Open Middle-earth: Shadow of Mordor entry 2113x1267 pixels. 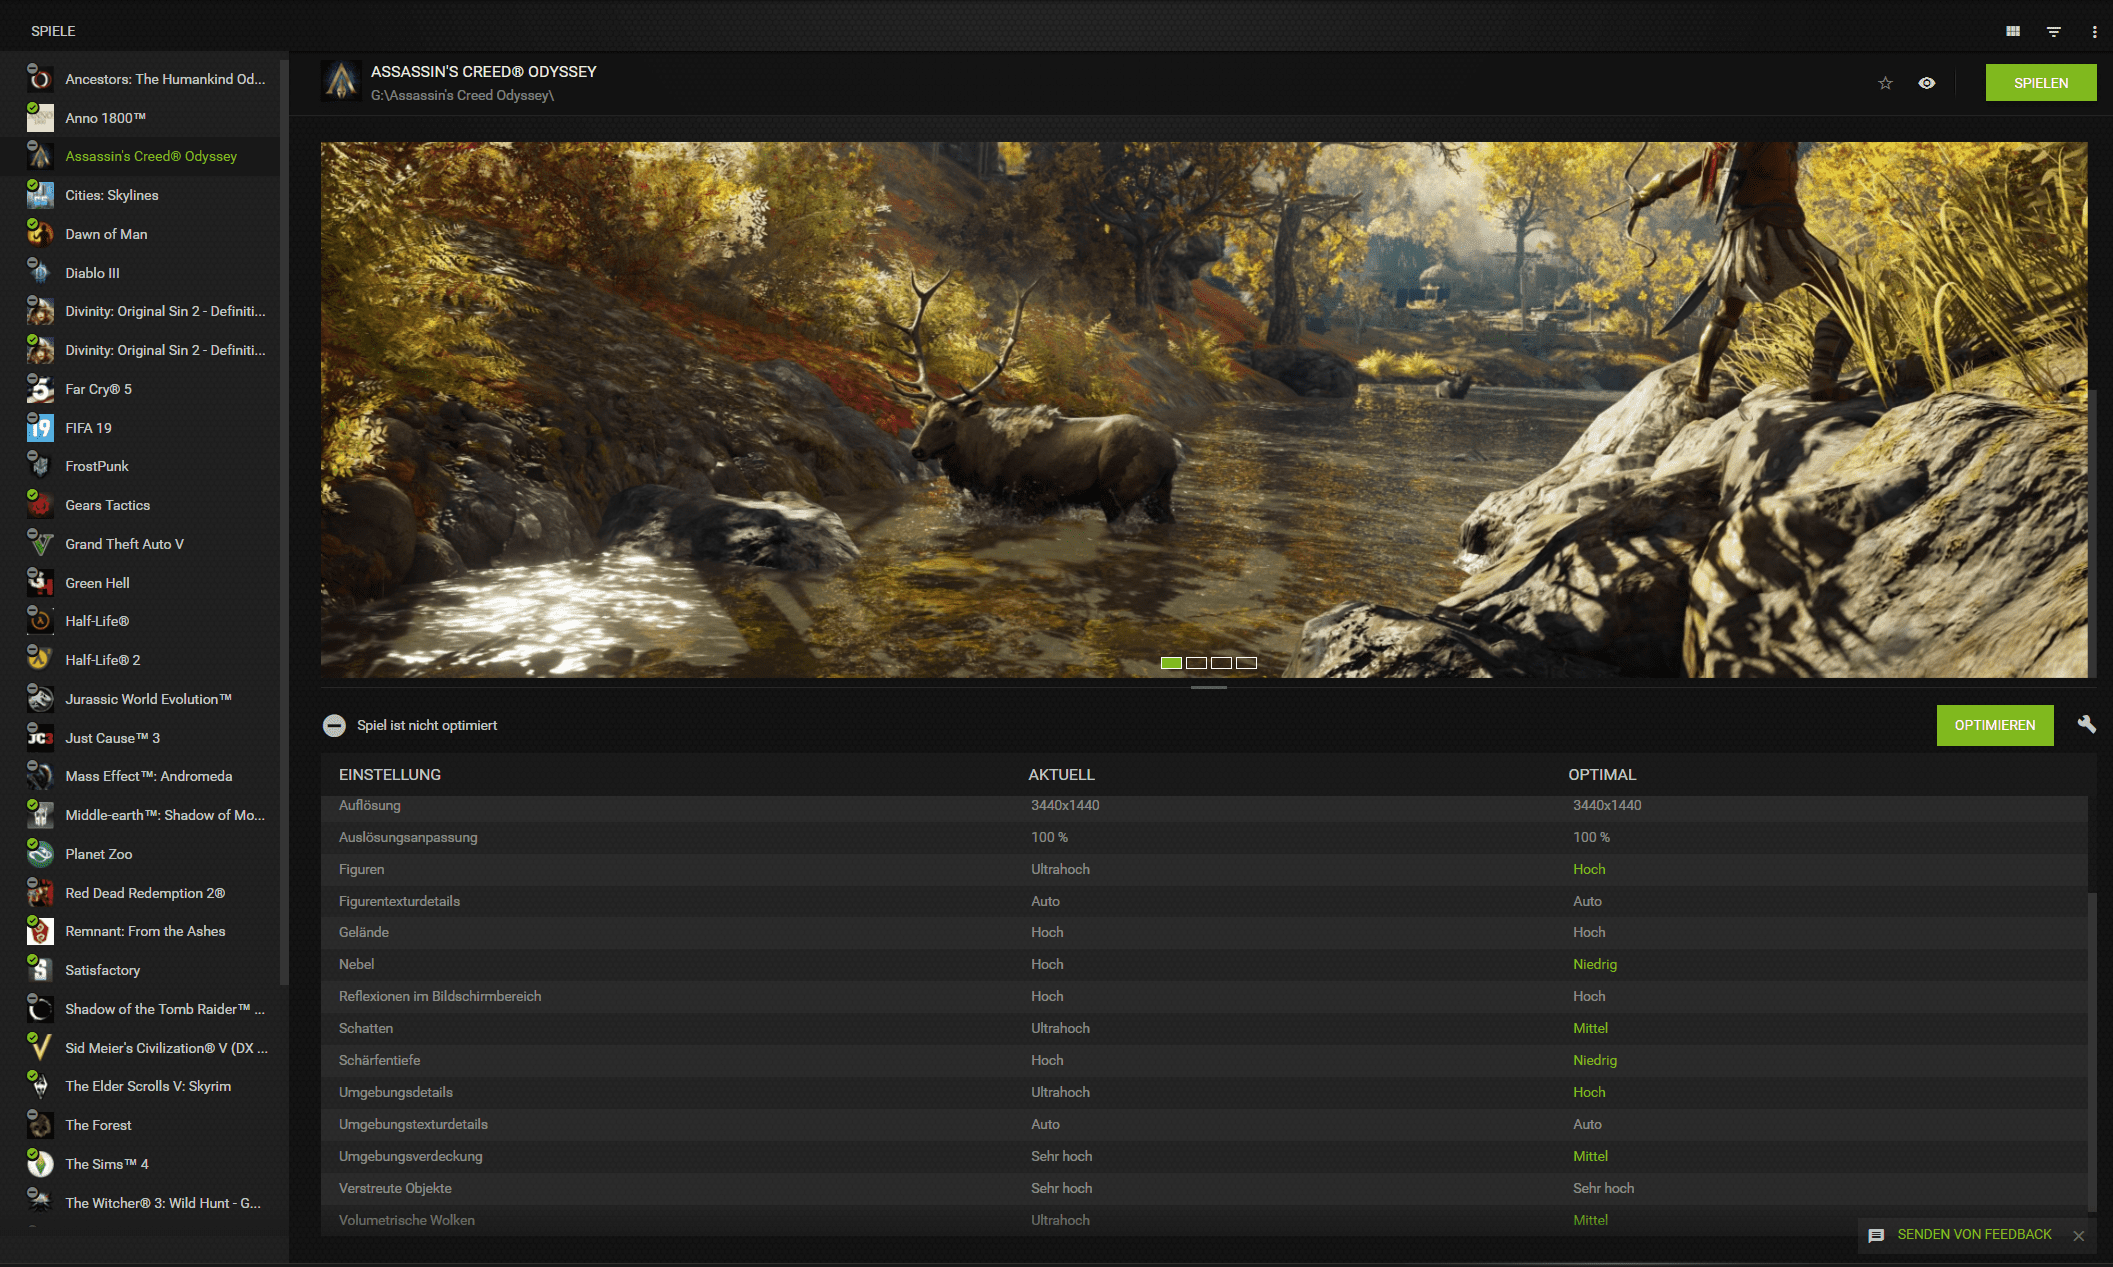(x=140, y=815)
